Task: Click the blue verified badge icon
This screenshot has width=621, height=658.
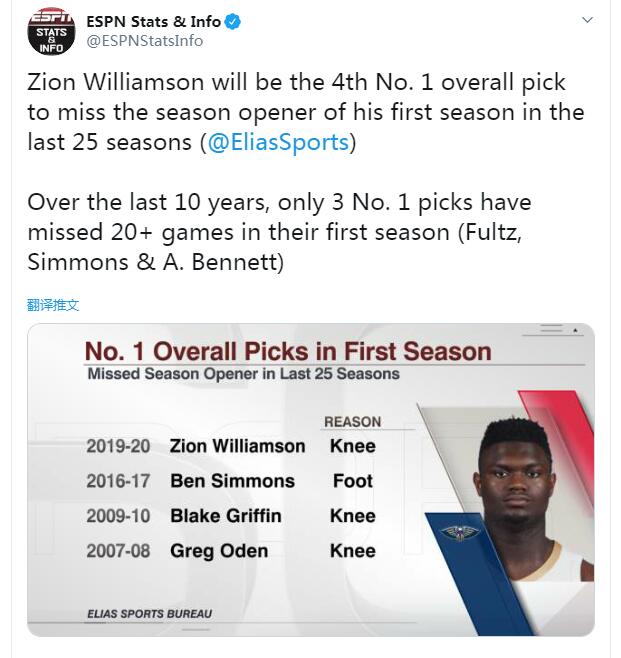Action: (233, 21)
